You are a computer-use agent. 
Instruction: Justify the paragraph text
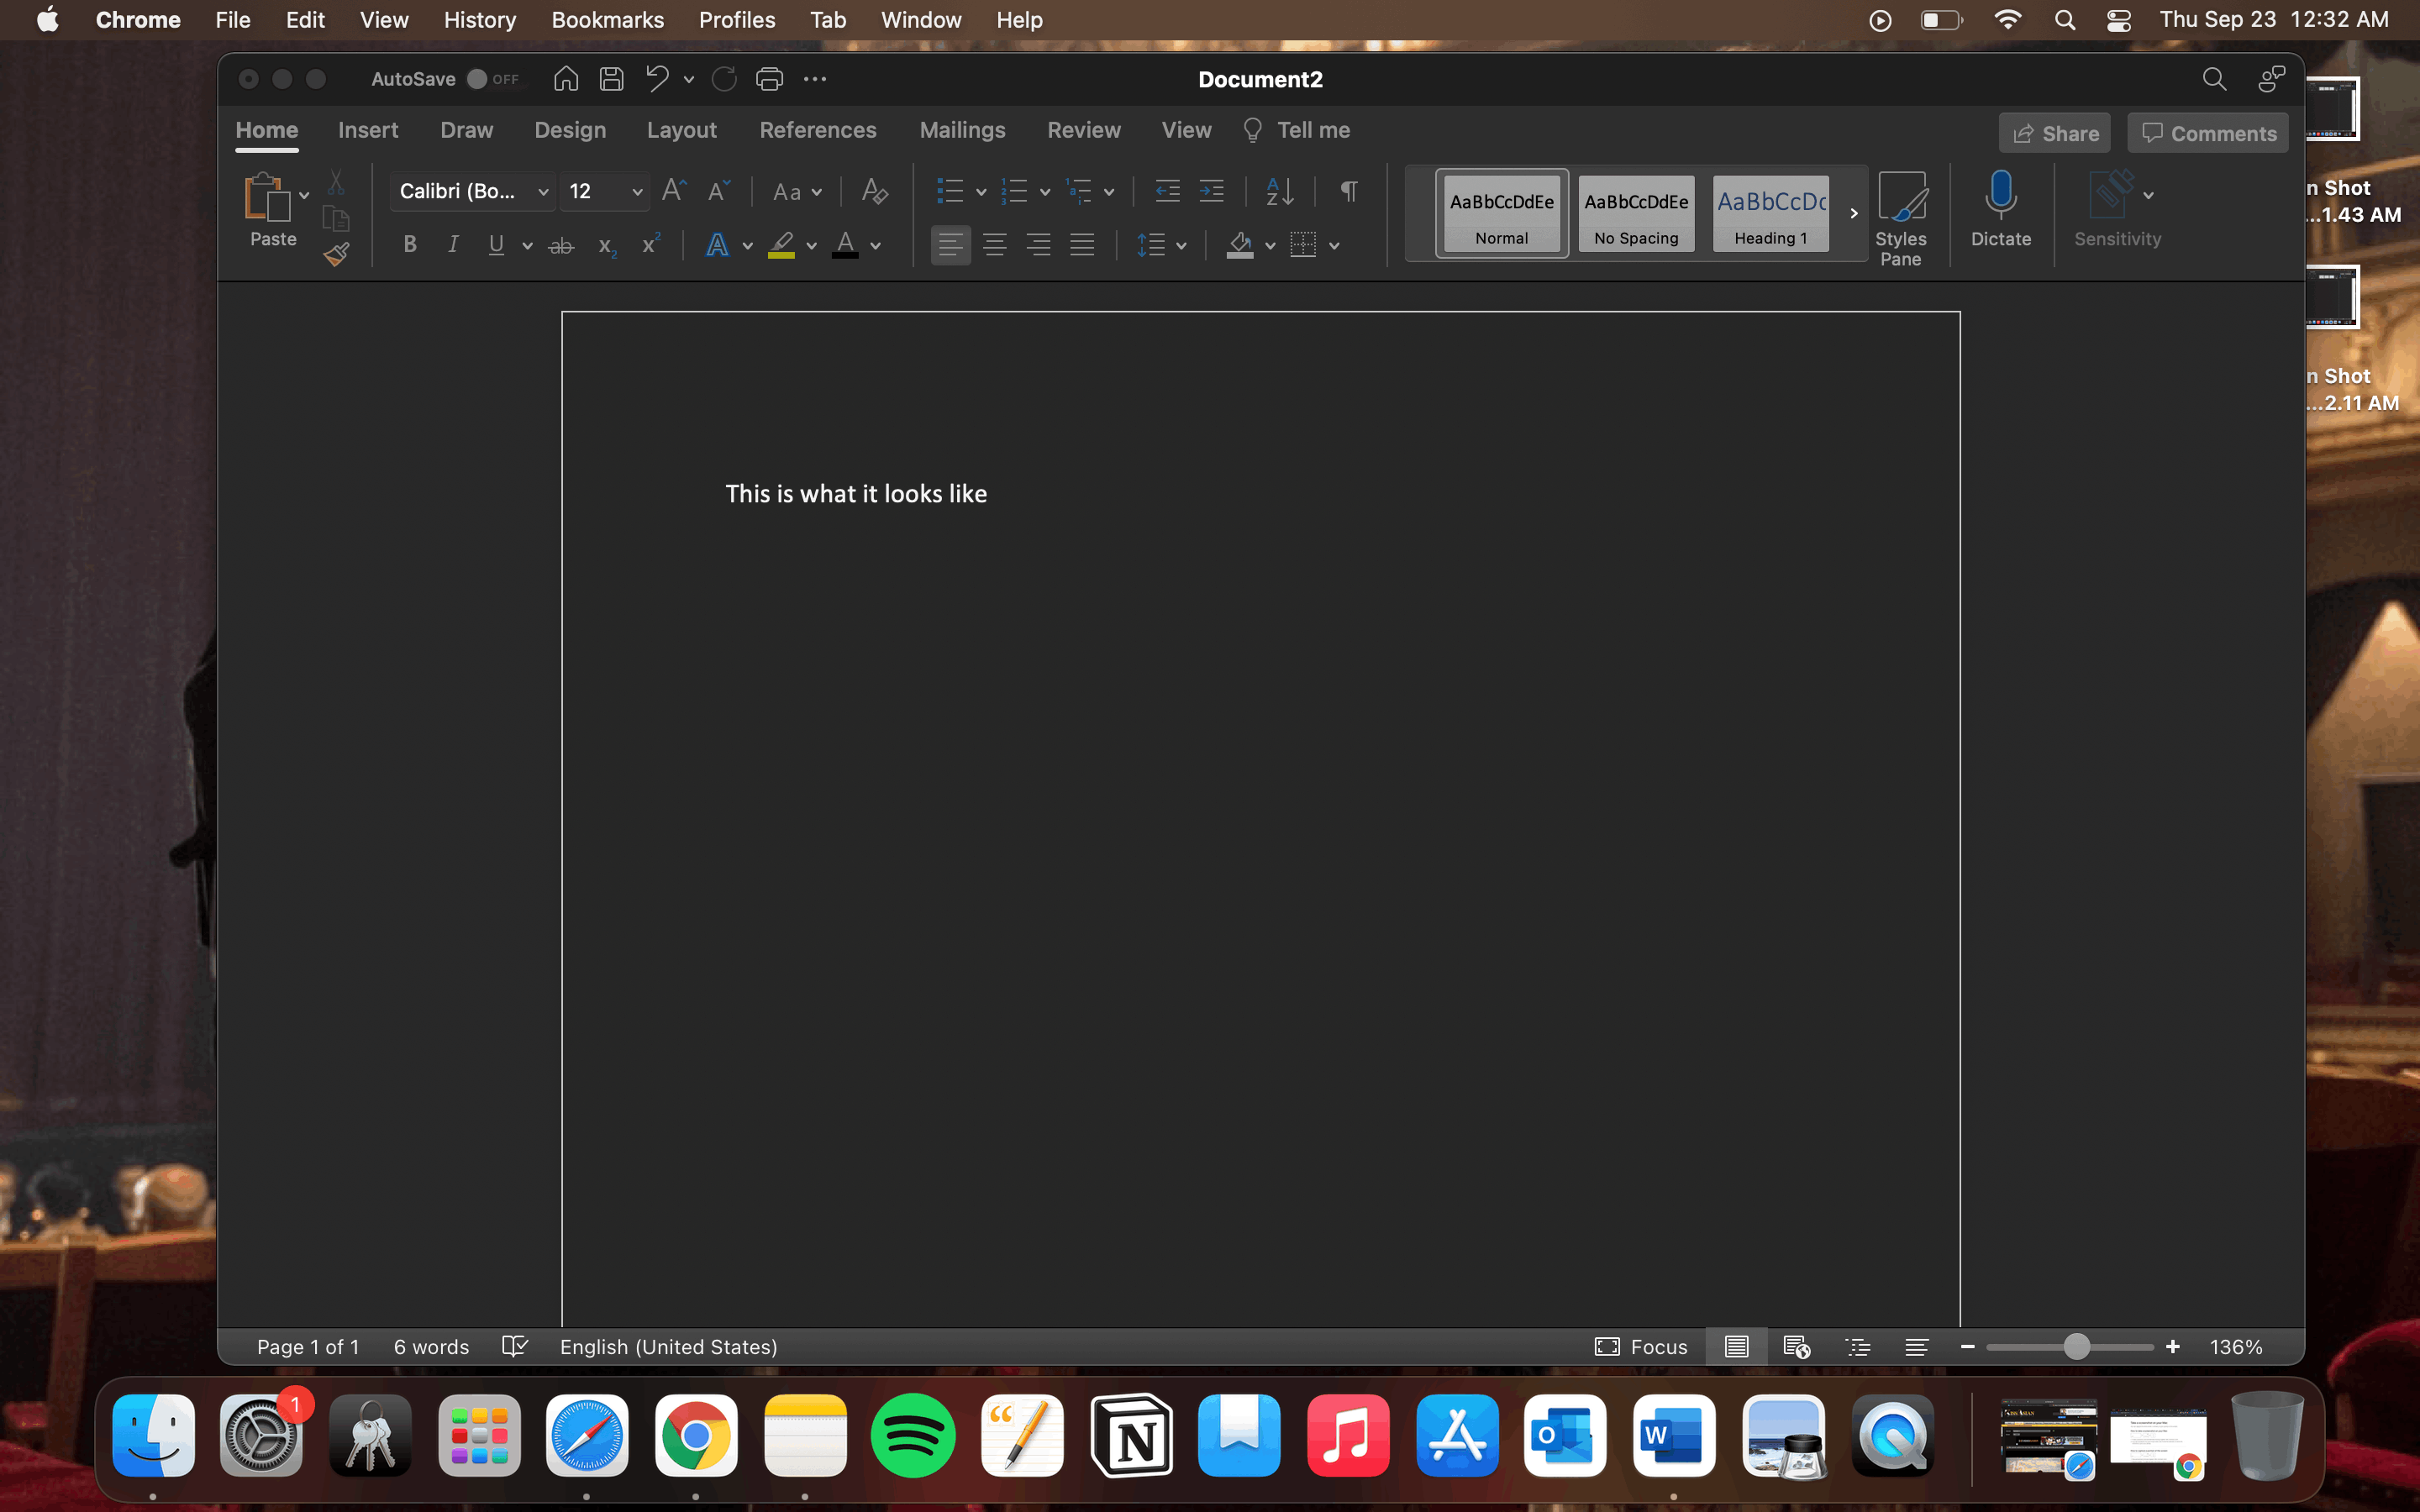point(1082,245)
